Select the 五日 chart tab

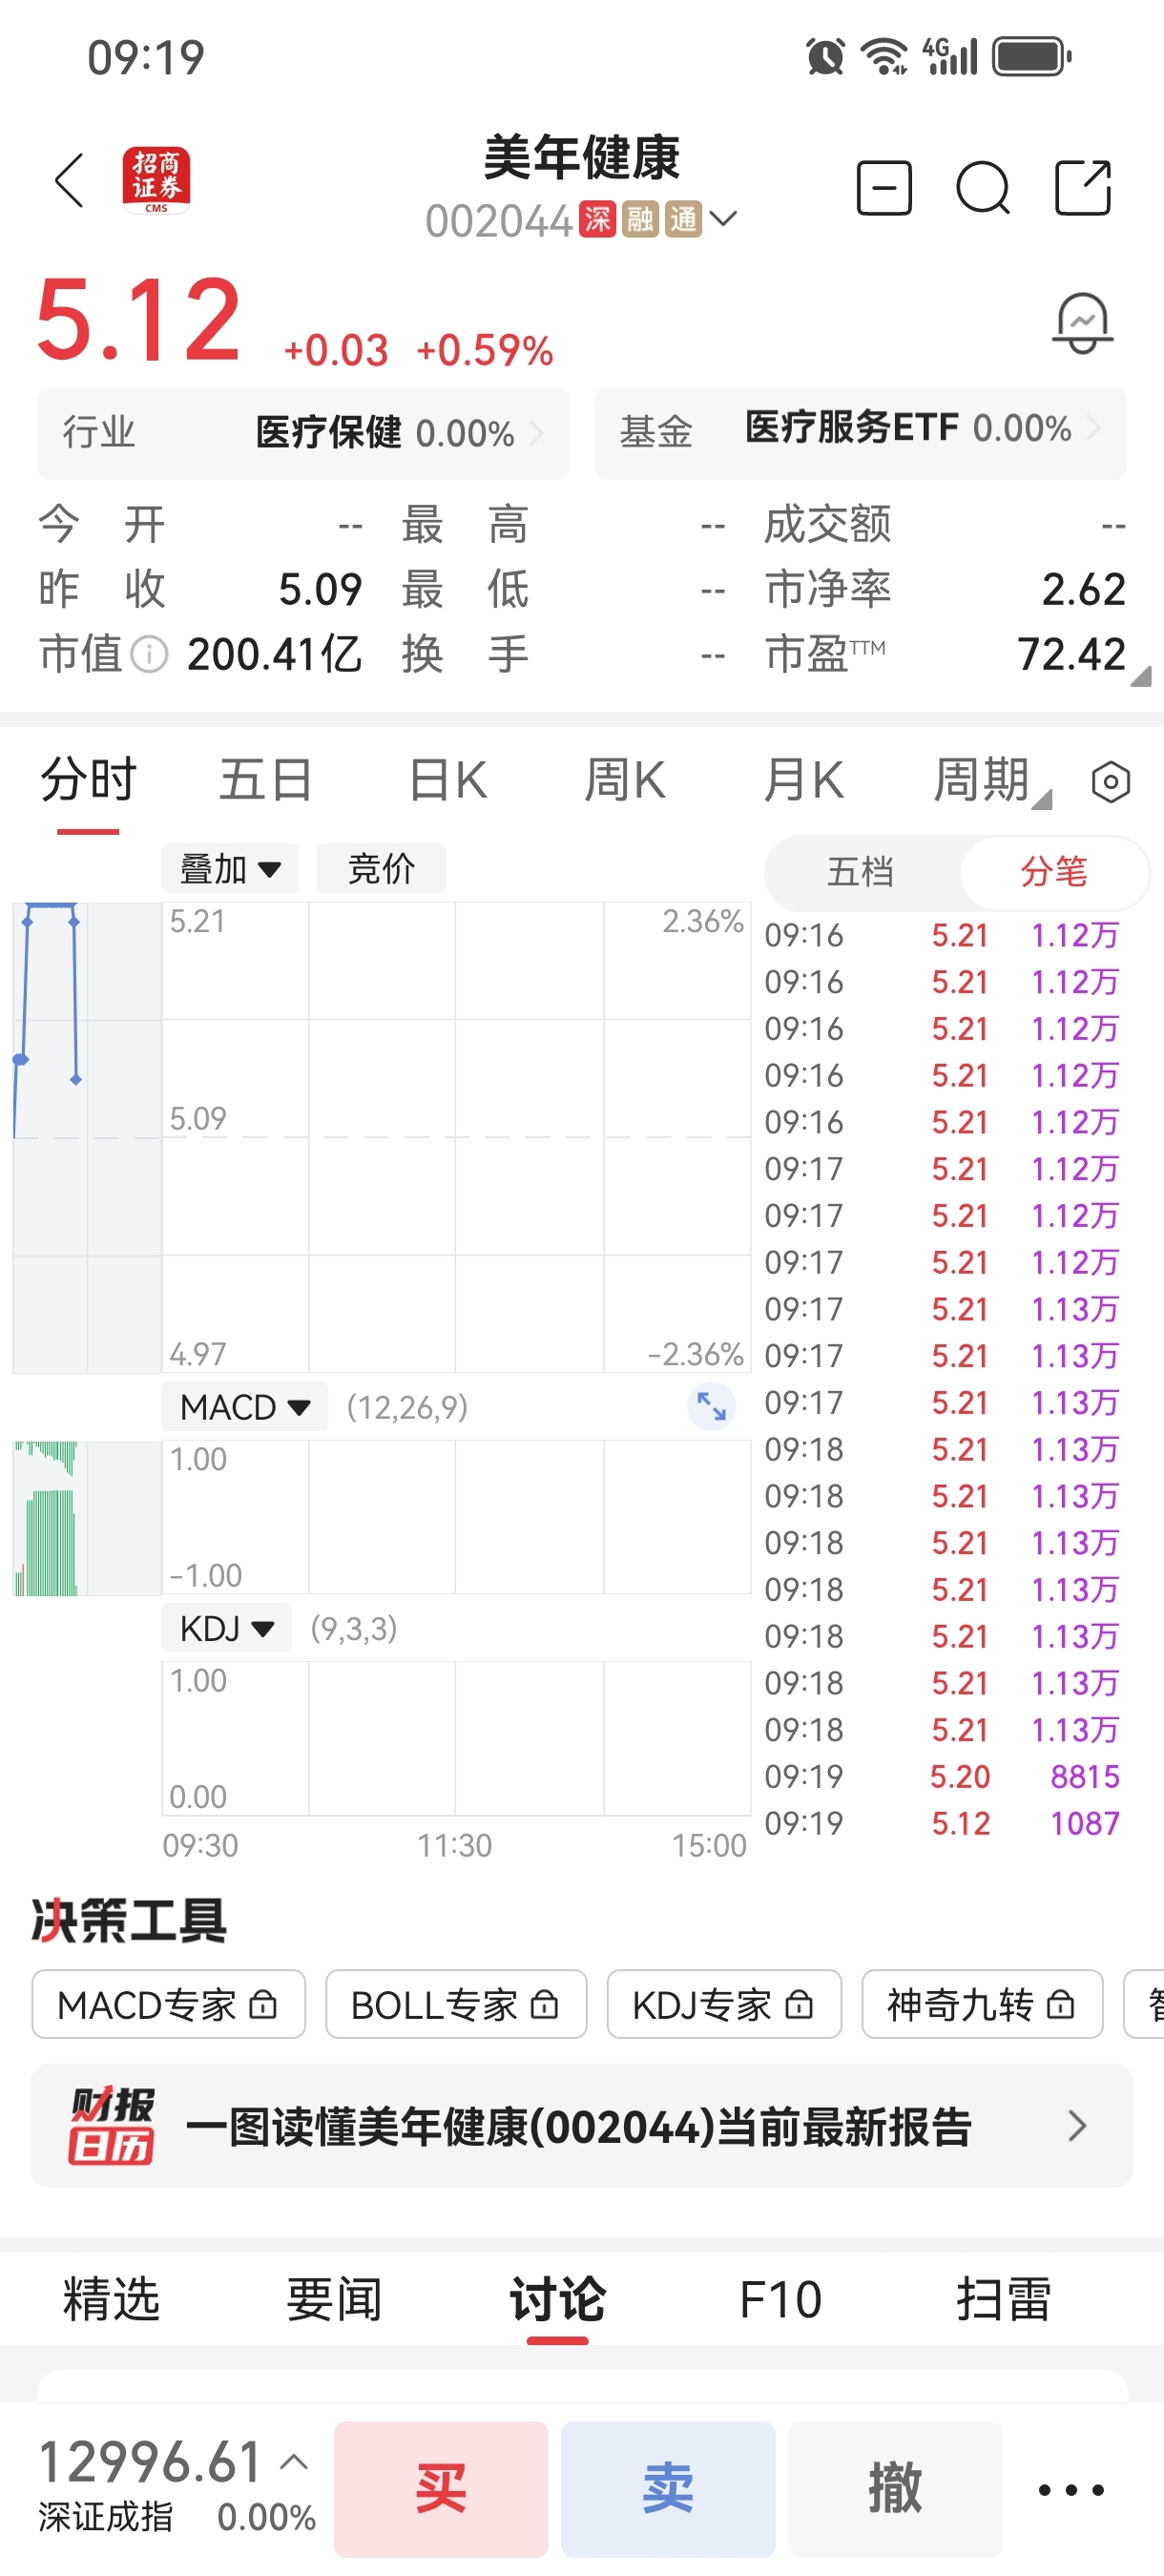point(266,780)
